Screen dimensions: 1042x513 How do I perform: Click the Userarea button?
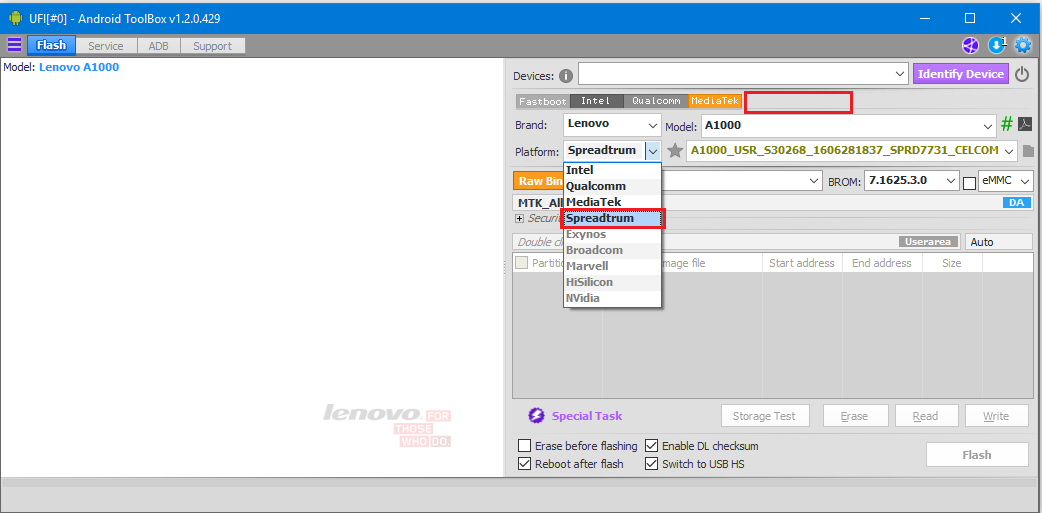coord(930,242)
